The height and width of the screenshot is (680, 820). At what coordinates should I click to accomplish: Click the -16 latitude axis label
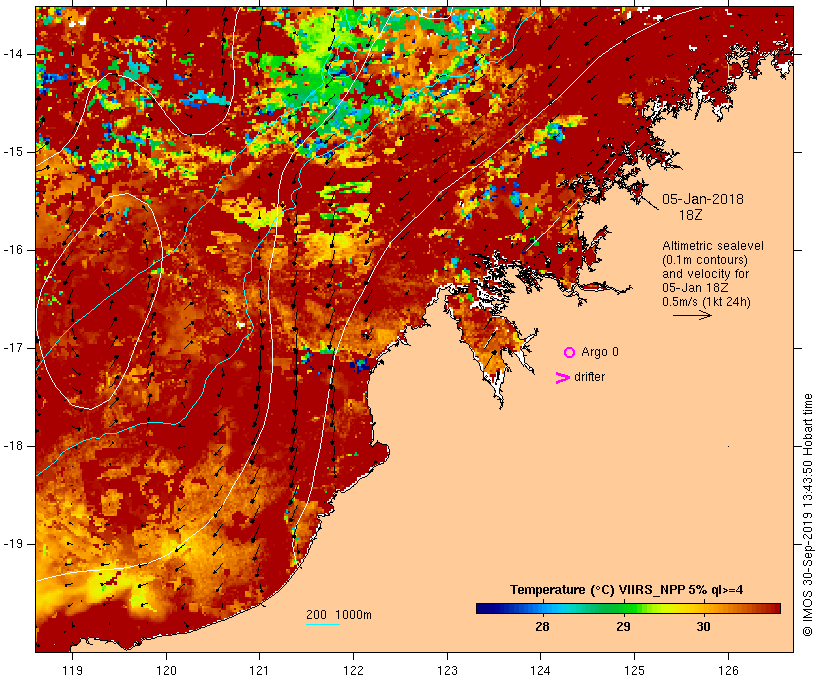(x=12, y=250)
